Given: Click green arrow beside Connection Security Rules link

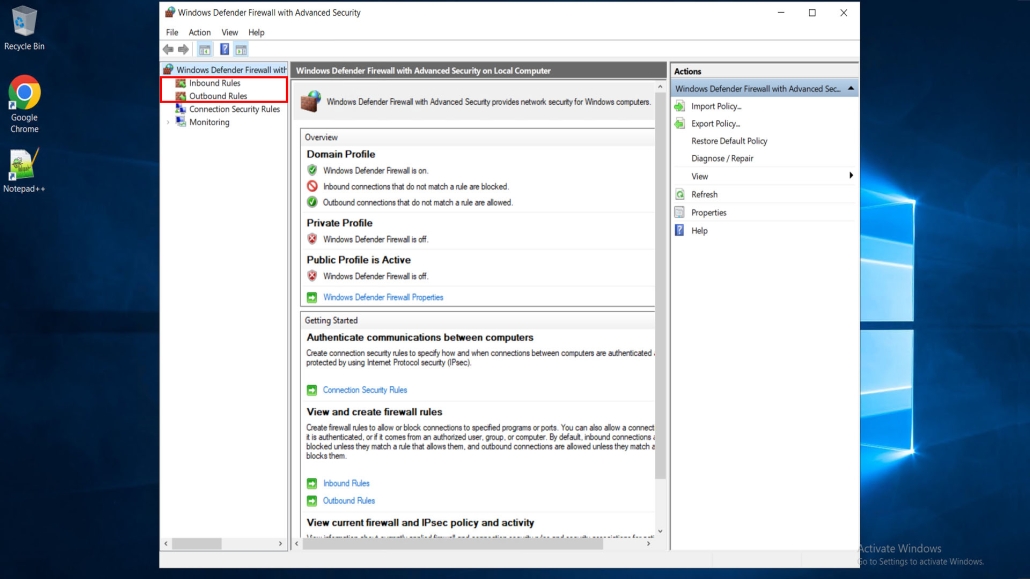Looking at the screenshot, I should [312, 390].
